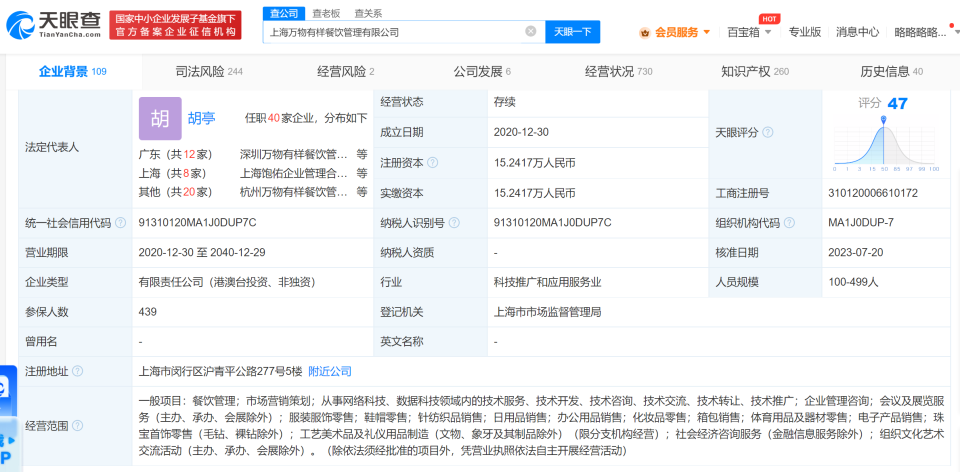The height and width of the screenshot is (472, 960).
Task: Click registered capital value beside 注册资本
Action: [x=534, y=163]
